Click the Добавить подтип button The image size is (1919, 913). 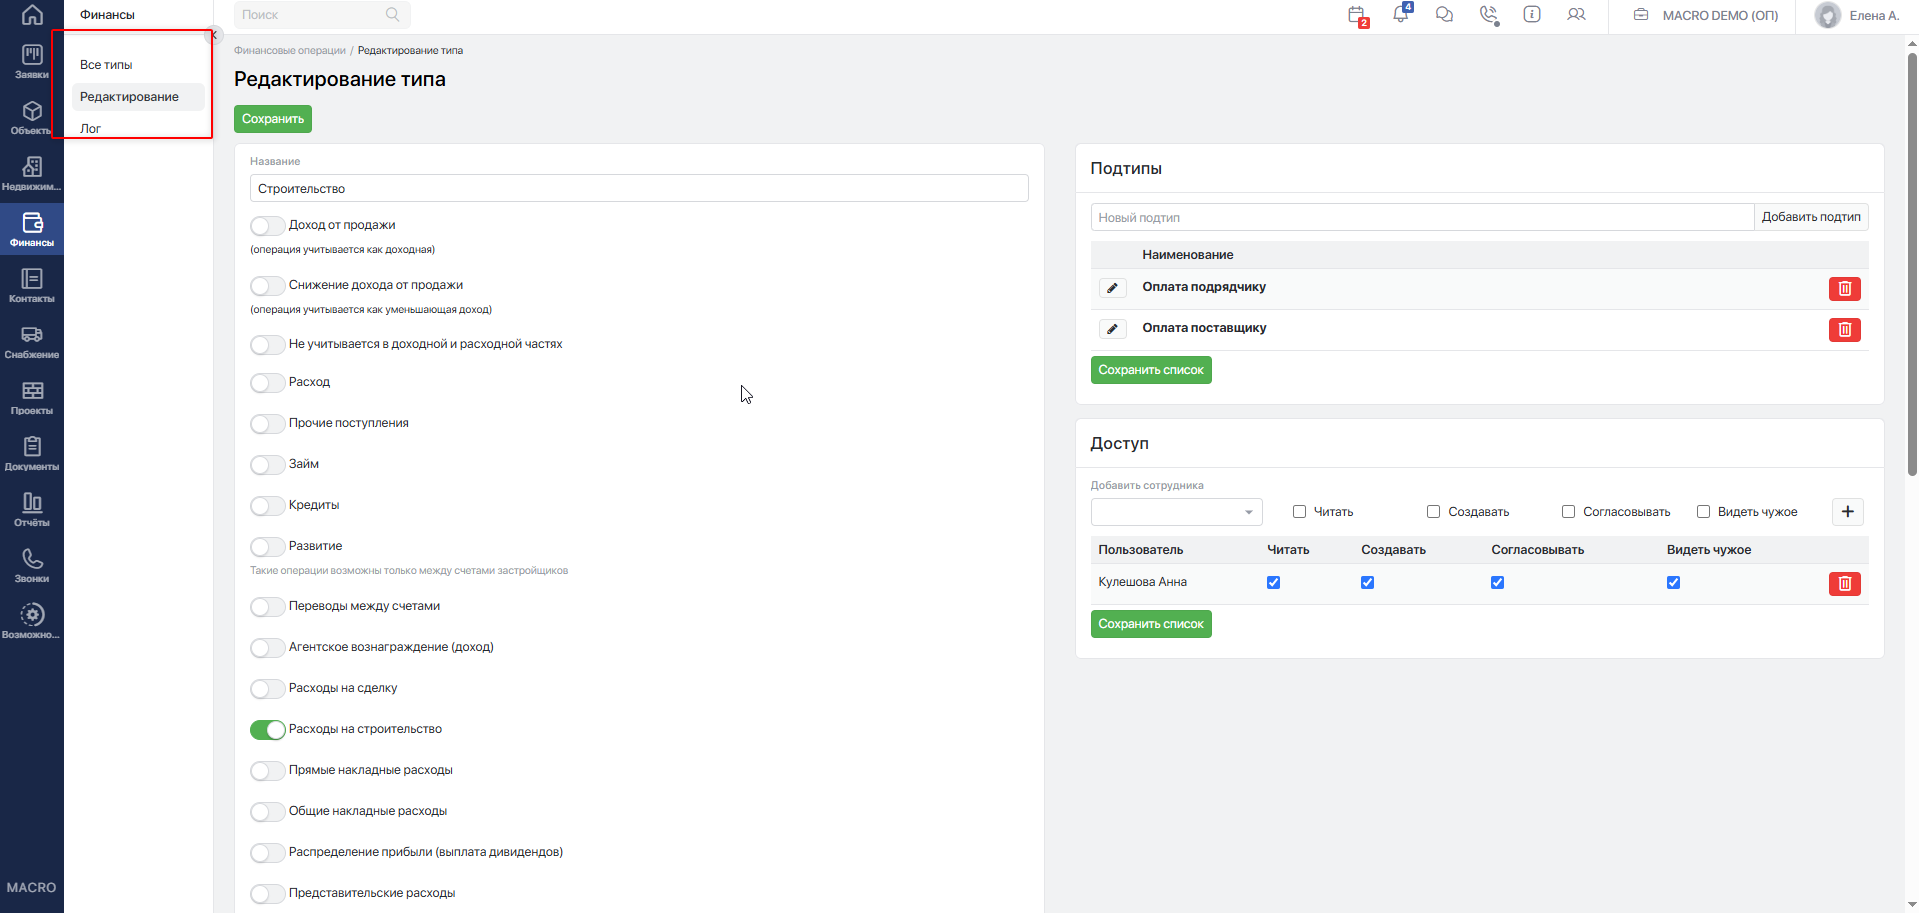[x=1811, y=217]
